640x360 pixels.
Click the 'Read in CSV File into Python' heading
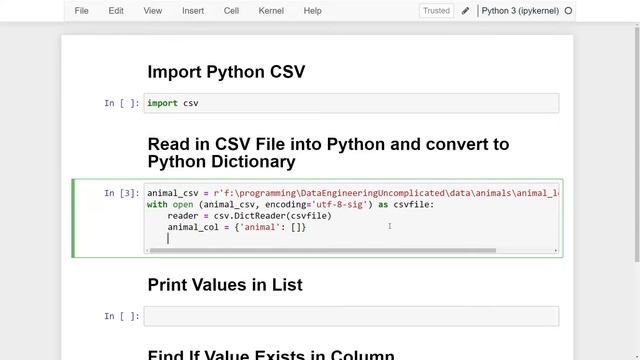[328, 153]
